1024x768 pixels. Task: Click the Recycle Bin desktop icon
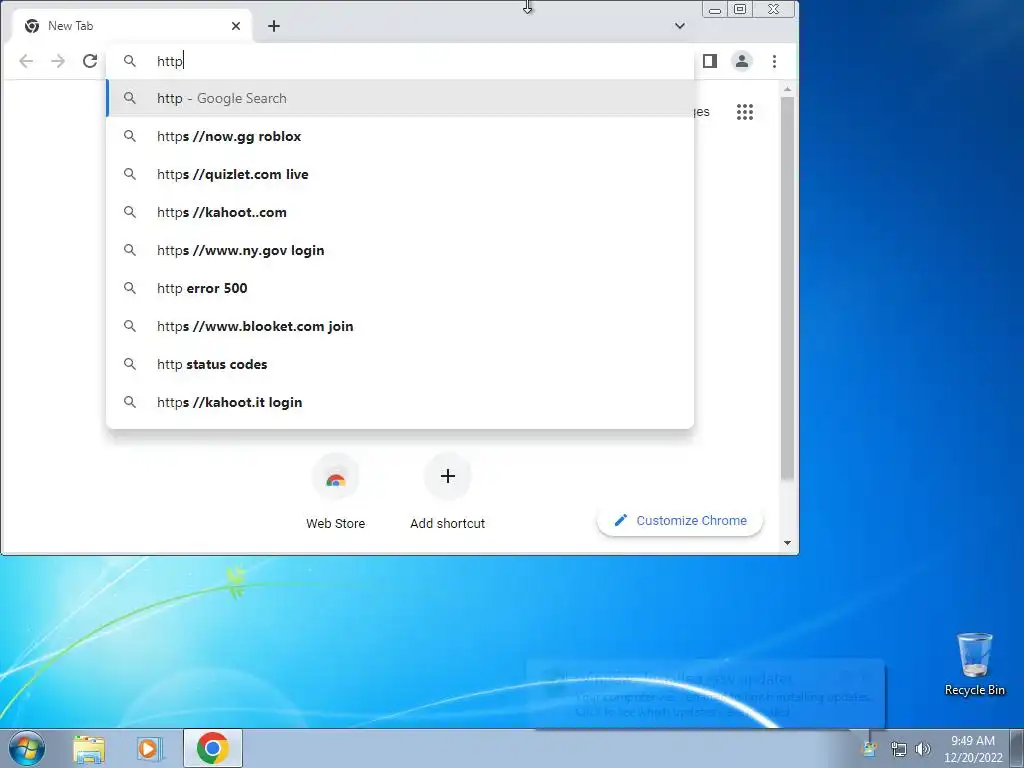pyautogui.click(x=974, y=664)
